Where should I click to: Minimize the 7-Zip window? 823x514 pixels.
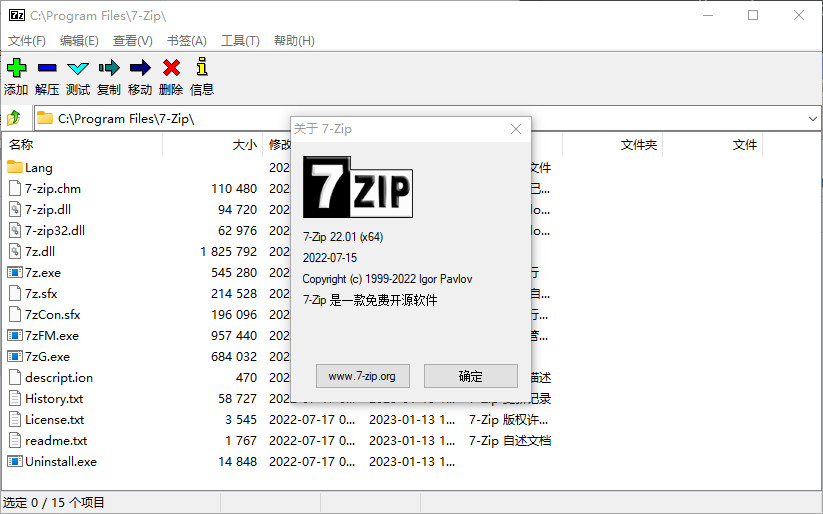point(708,15)
